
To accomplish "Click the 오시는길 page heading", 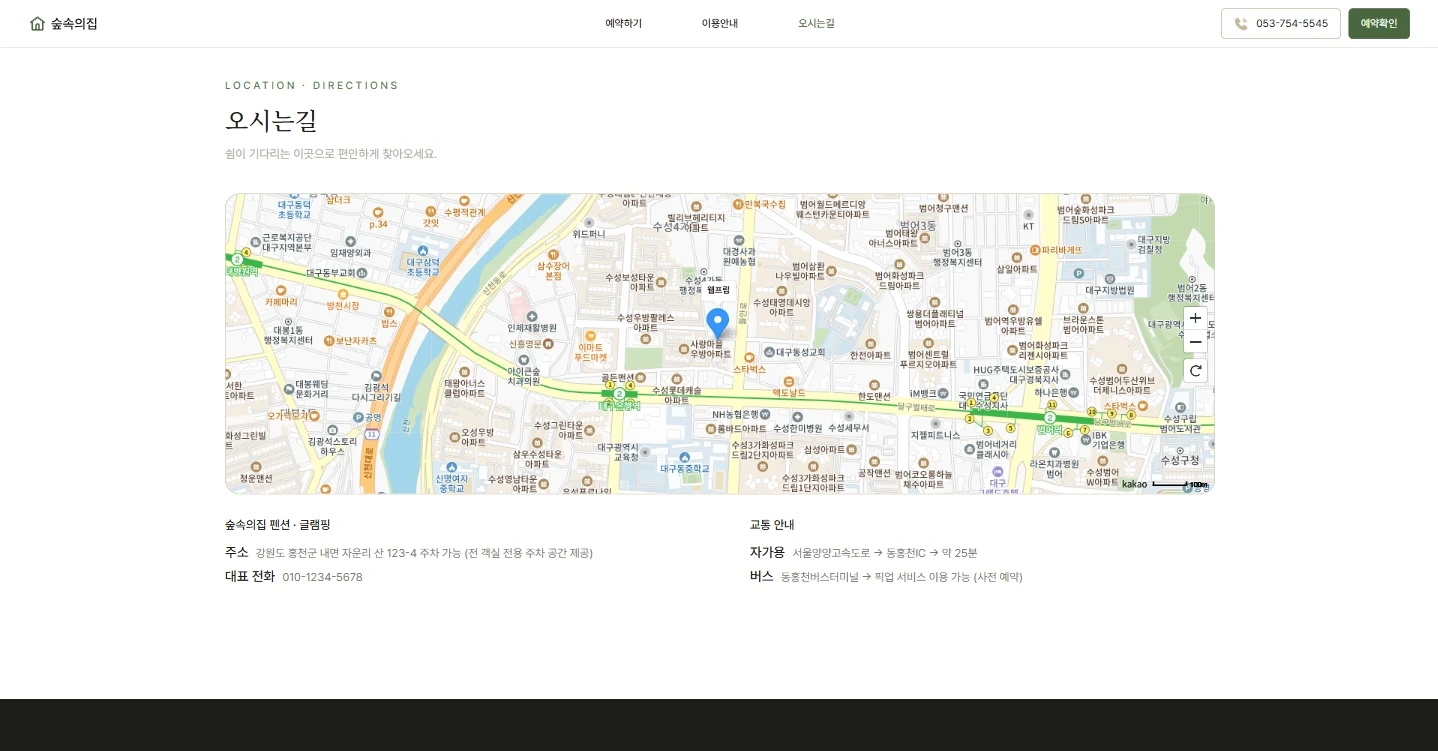I will coord(271,121).
